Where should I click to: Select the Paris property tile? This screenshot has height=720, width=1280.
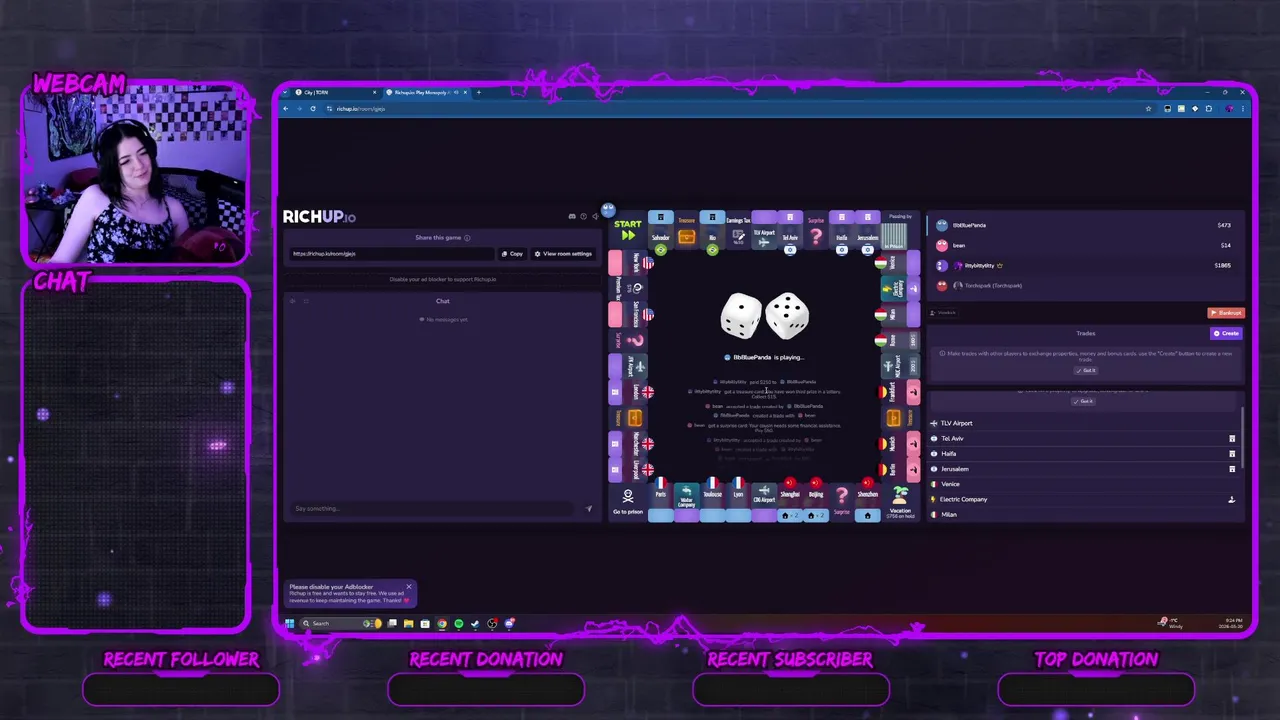[660, 501]
